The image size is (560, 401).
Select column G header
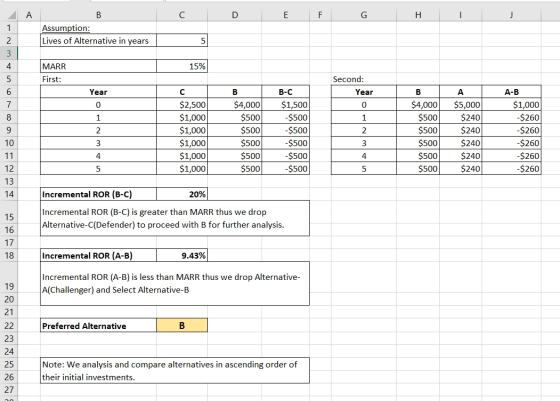point(364,15)
